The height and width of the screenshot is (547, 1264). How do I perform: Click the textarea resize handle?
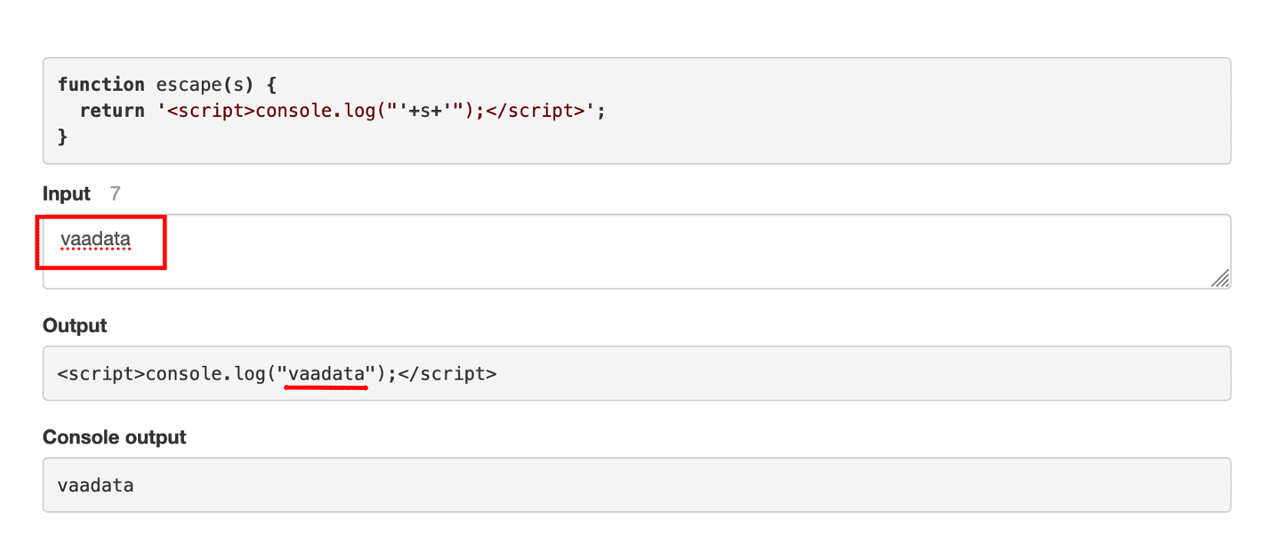pos(1220,279)
